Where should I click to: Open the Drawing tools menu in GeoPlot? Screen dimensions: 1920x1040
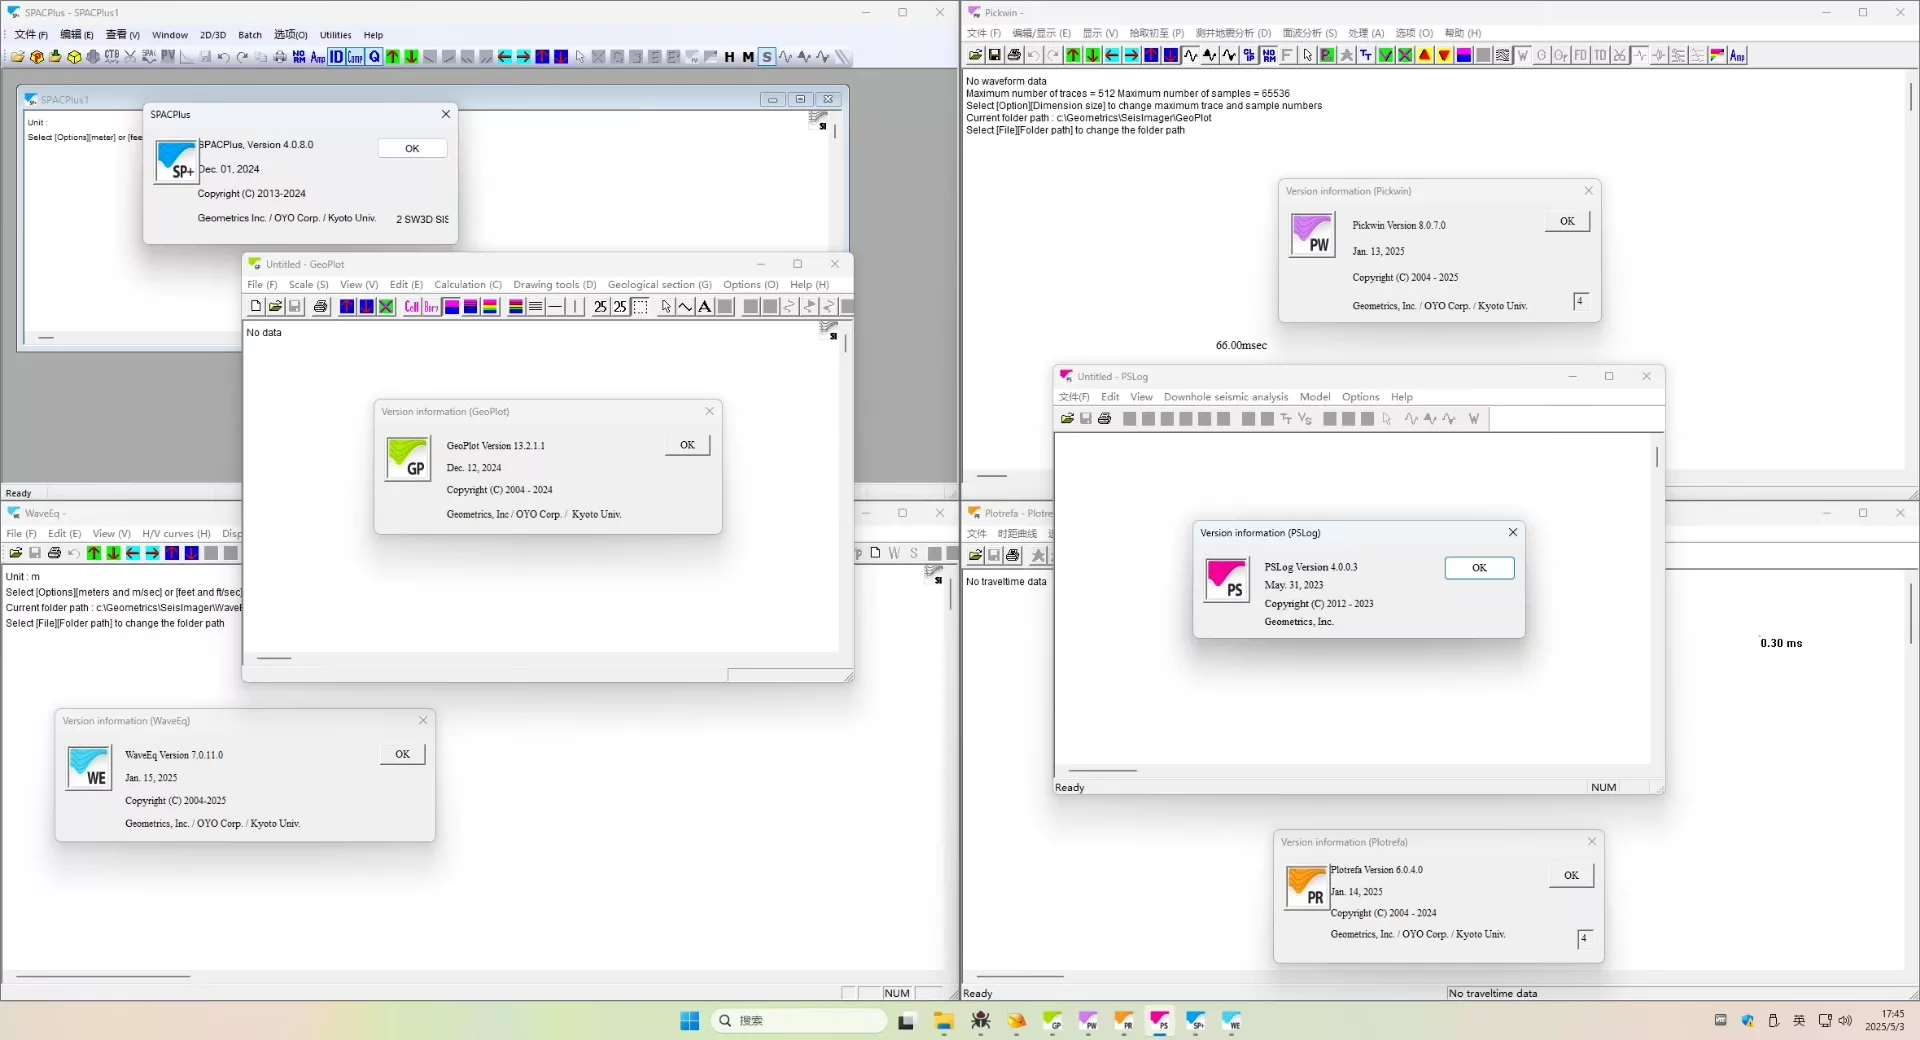555,285
